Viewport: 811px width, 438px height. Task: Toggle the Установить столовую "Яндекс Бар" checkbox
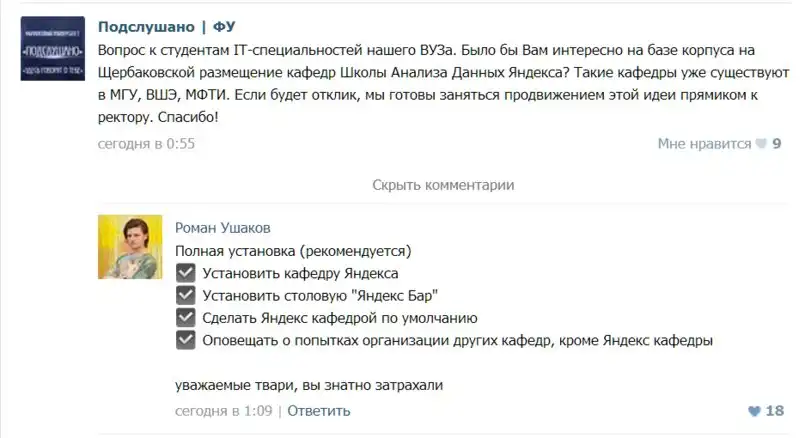pos(184,295)
